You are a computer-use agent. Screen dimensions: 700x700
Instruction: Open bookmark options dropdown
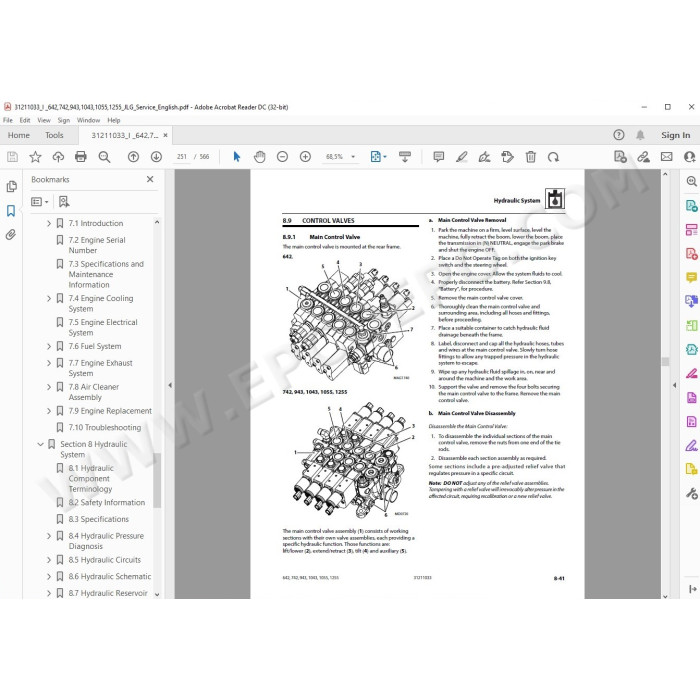coord(40,202)
